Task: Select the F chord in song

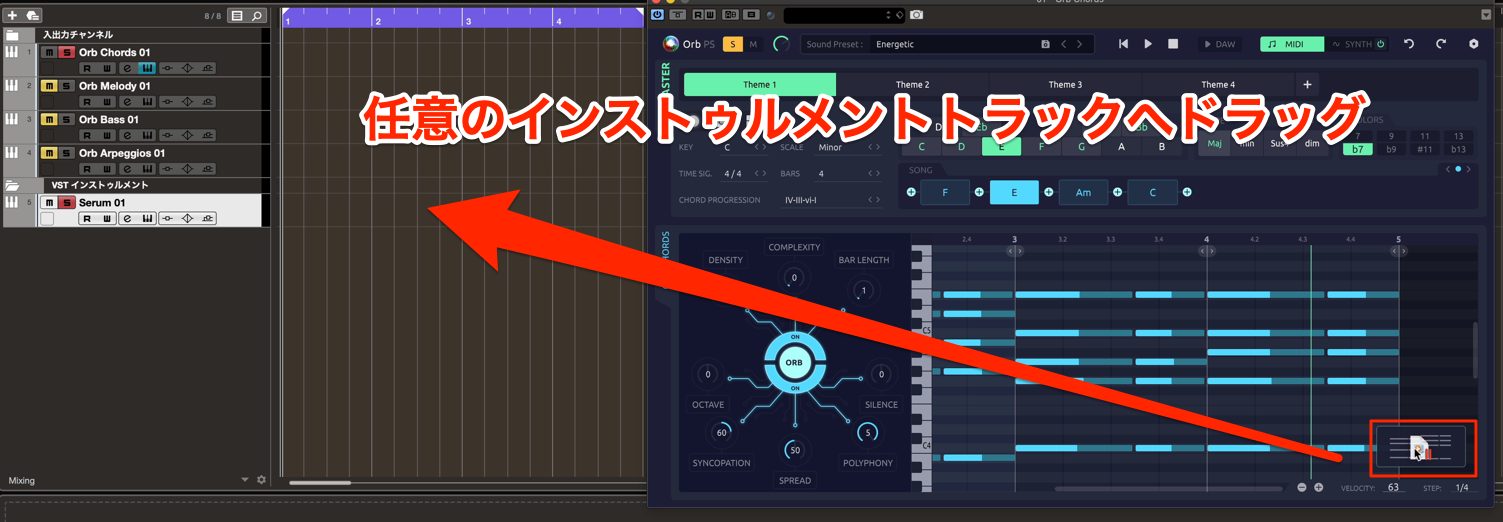Action: click(945, 192)
